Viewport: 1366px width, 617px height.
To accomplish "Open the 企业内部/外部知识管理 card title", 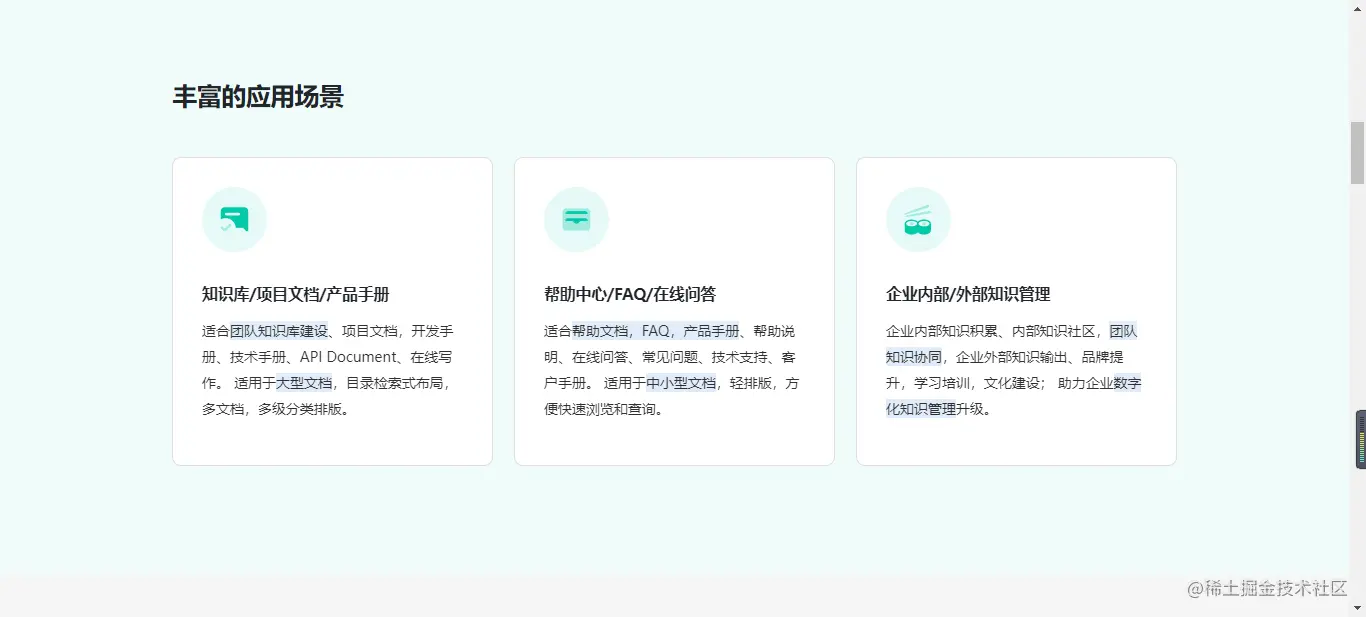I will tap(968, 294).
